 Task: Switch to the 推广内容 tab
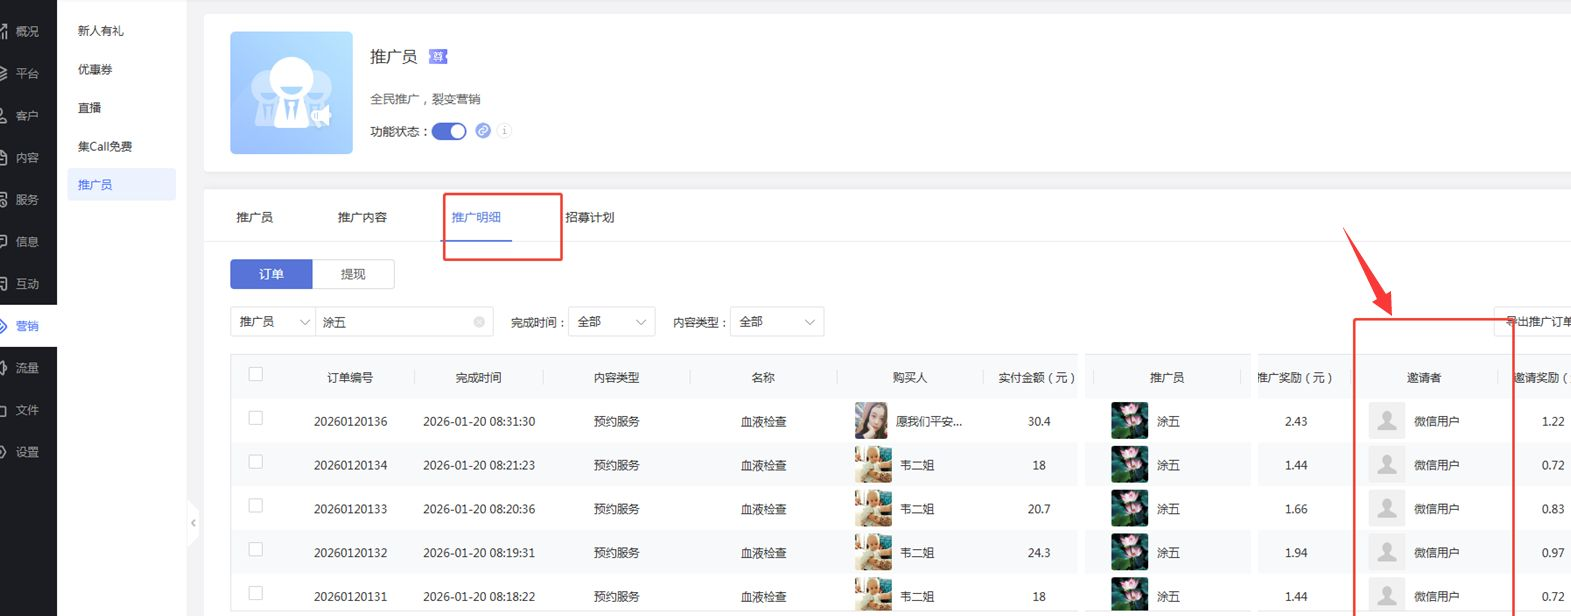pos(362,217)
